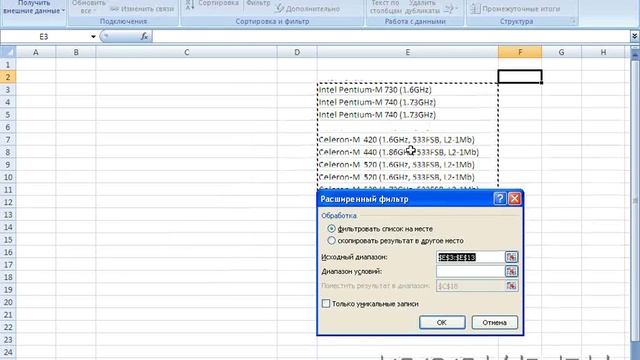Click the Select All corner of the sheet
The image size is (640, 360).
[x=8, y=52]
